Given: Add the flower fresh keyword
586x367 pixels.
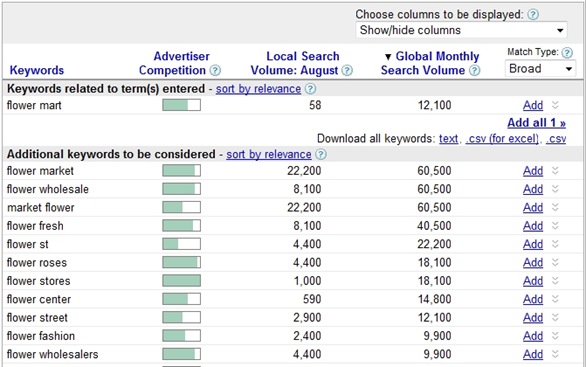Looking at the screenshot, I should [533, 226].
